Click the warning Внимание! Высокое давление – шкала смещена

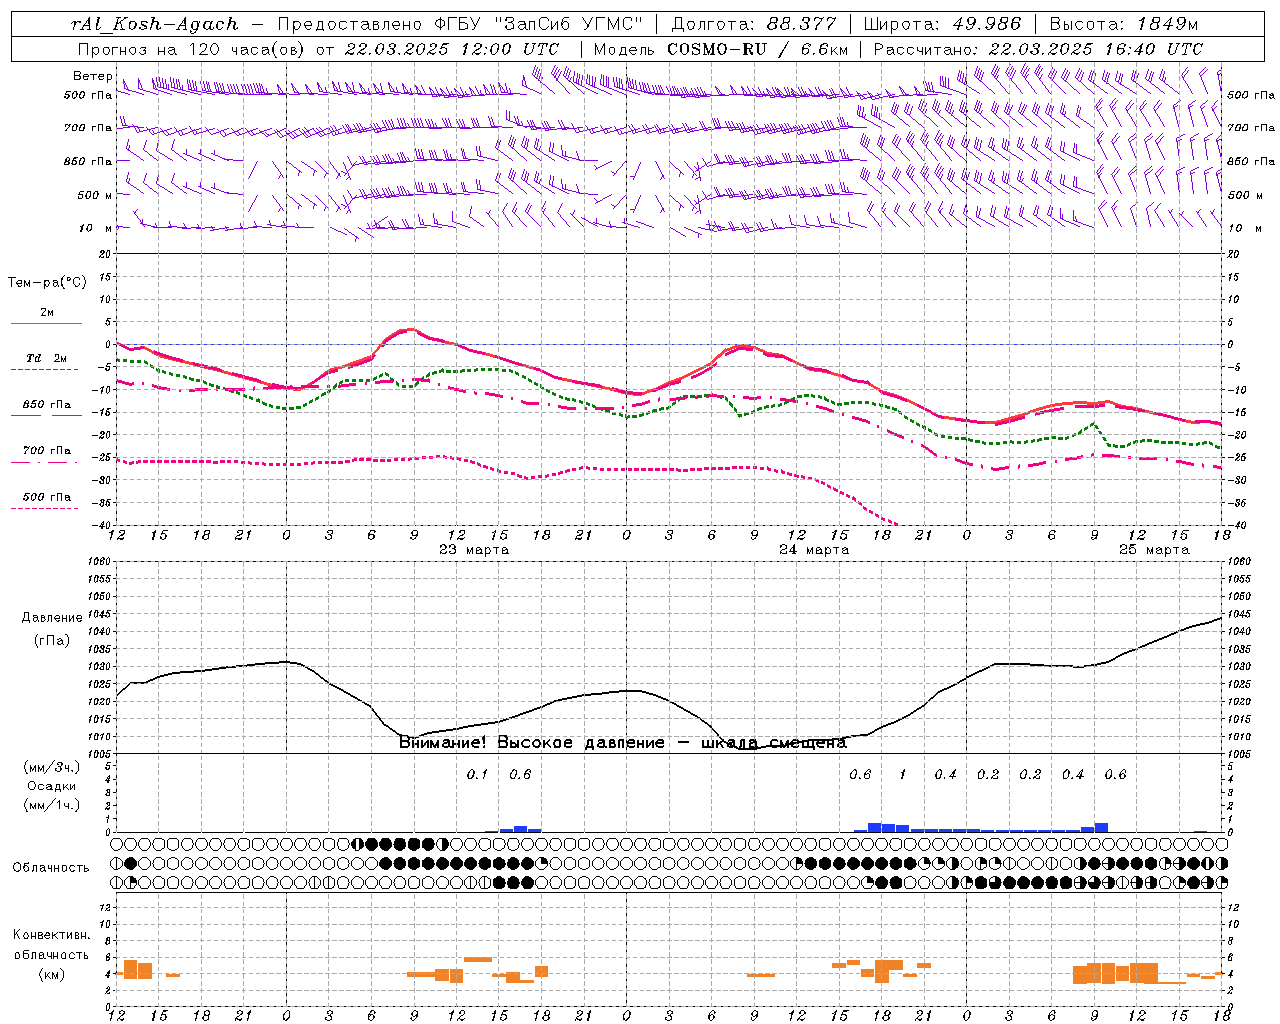coord(623,742)
